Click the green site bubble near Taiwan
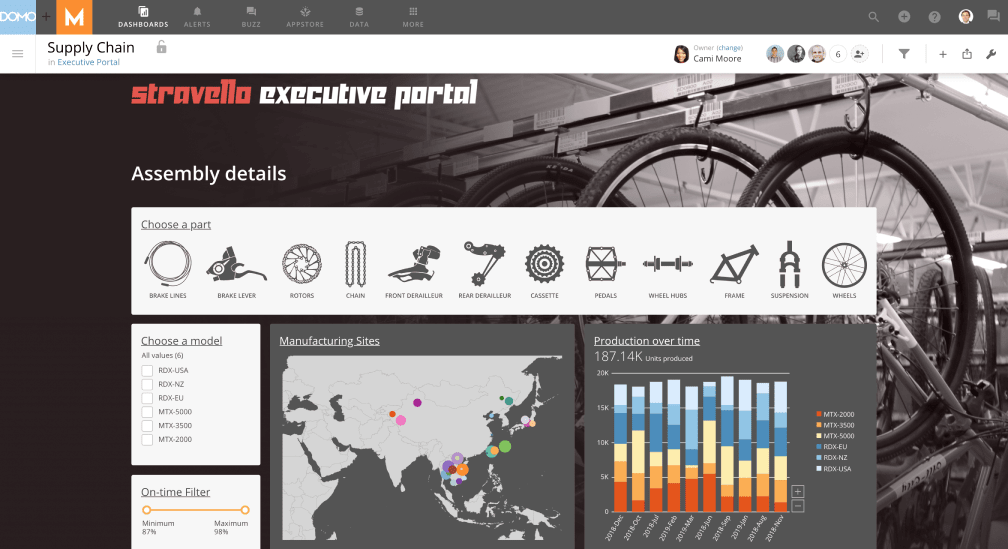 505,446
